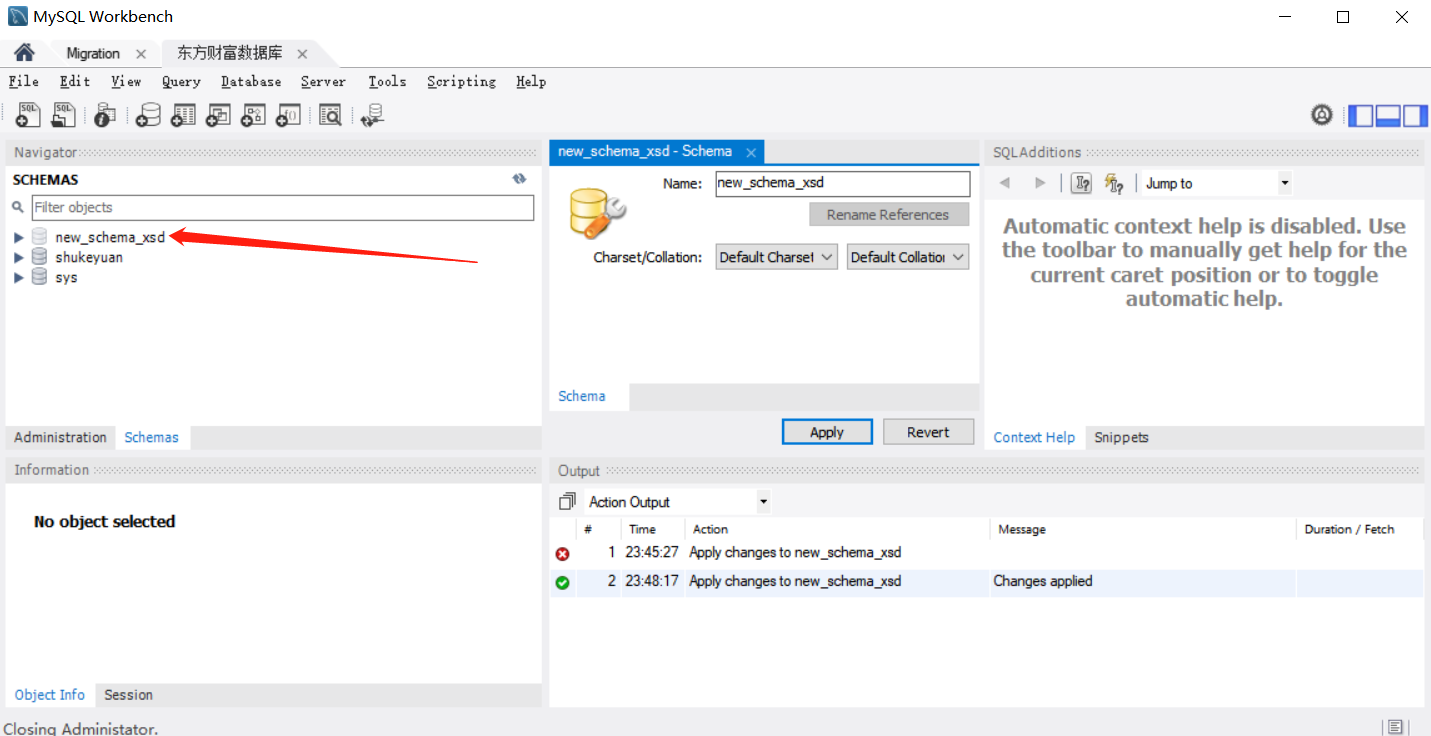Viewport: 1431px width, 736px height.
Task: Expand the sys schema node
Action: click(x=18, y=278)
